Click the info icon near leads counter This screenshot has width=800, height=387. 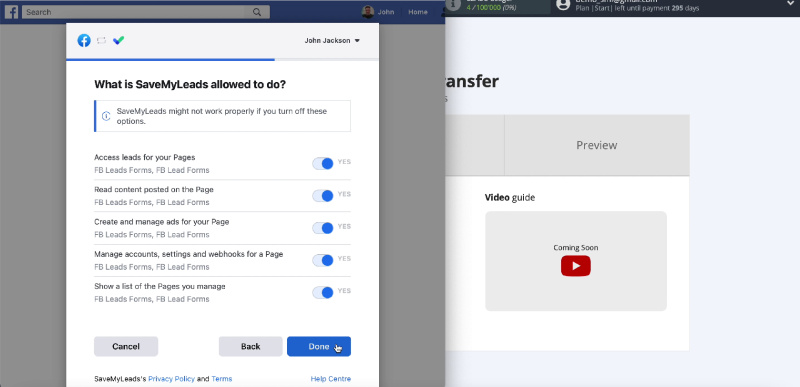point(454,4)
